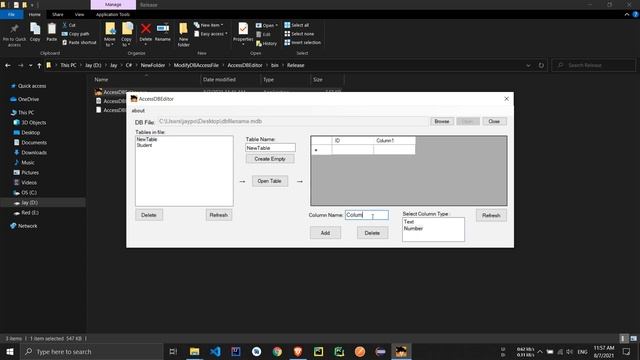Open Brave browser from the taskbar
Screen dimensions: 640x360
[x=298, y=351]
